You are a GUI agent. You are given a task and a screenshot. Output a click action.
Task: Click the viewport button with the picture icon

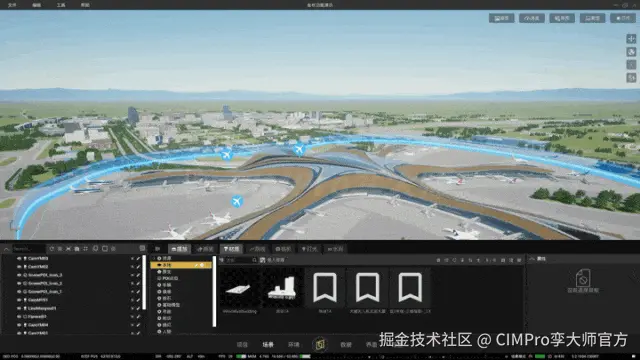click(x=502, y=18)
